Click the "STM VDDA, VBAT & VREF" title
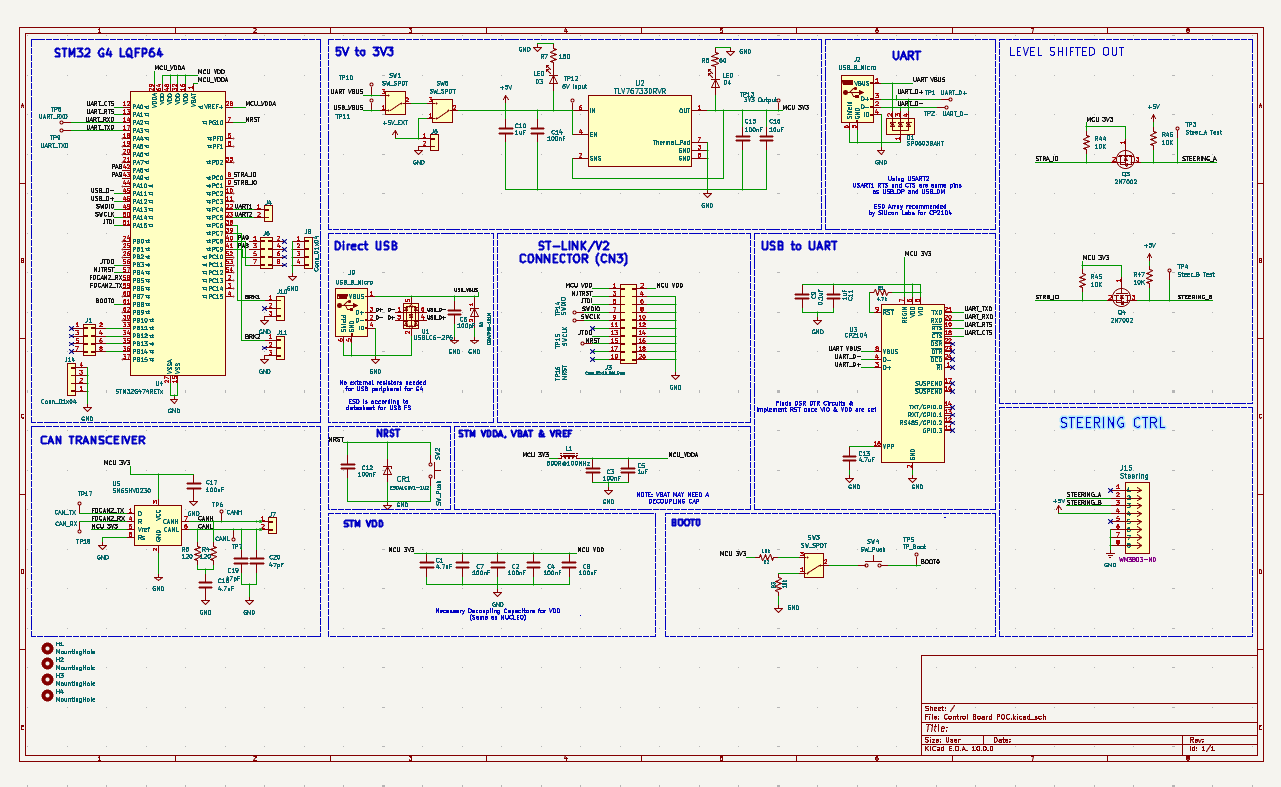 (x=514, y=434)
